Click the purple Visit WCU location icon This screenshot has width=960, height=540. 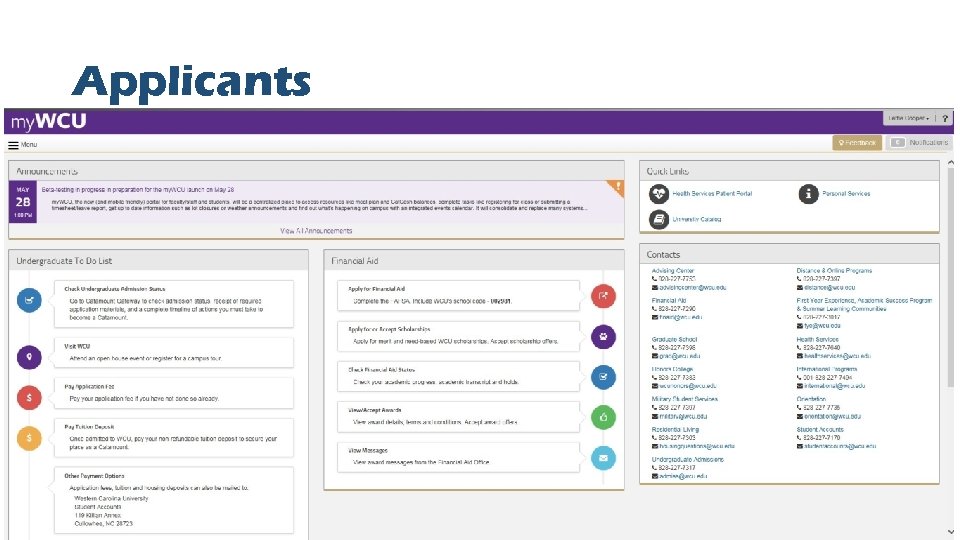(x=29, y=357)
